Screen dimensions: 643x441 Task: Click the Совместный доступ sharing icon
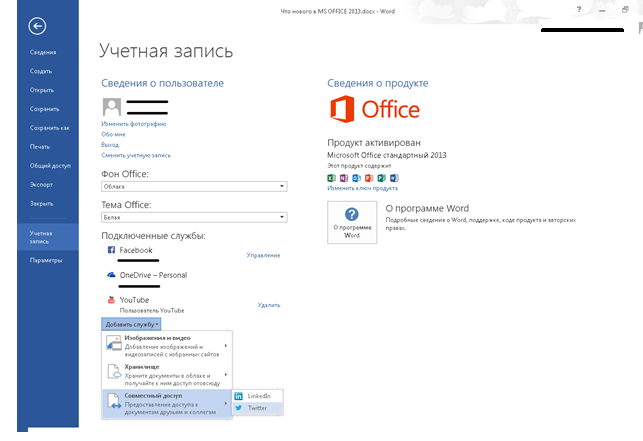114,401
